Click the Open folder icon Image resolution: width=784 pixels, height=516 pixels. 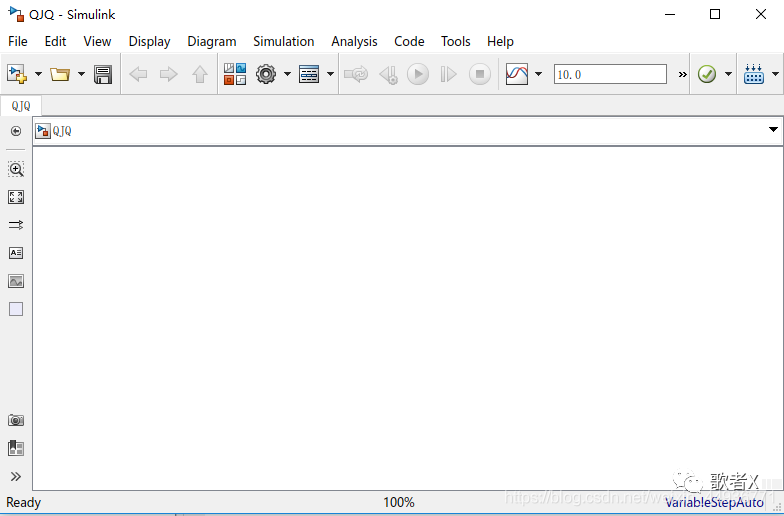(x=60, y=74)
